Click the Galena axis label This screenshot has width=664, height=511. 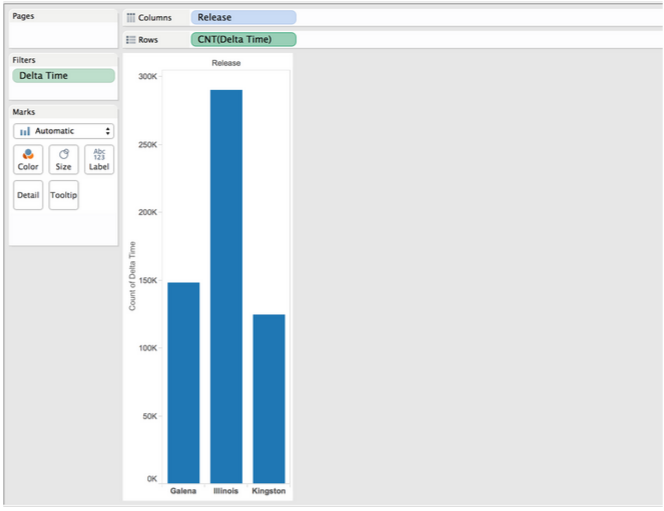click(x=183, y=491)
